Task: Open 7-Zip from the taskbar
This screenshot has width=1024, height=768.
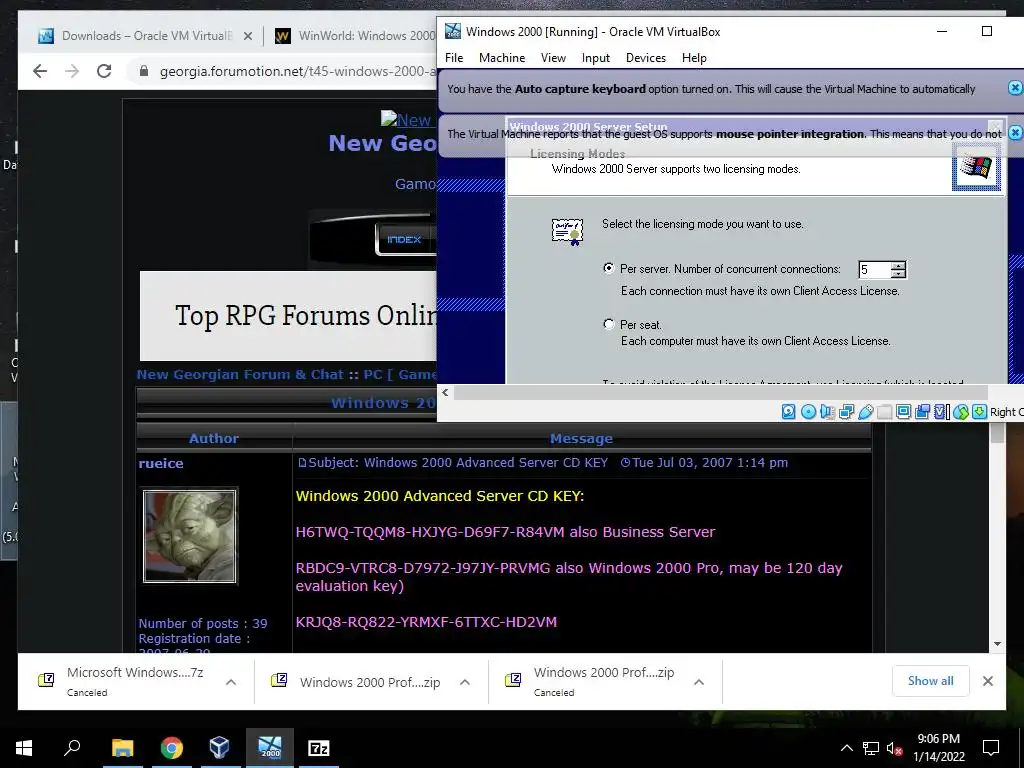Action: click(319, 748)
